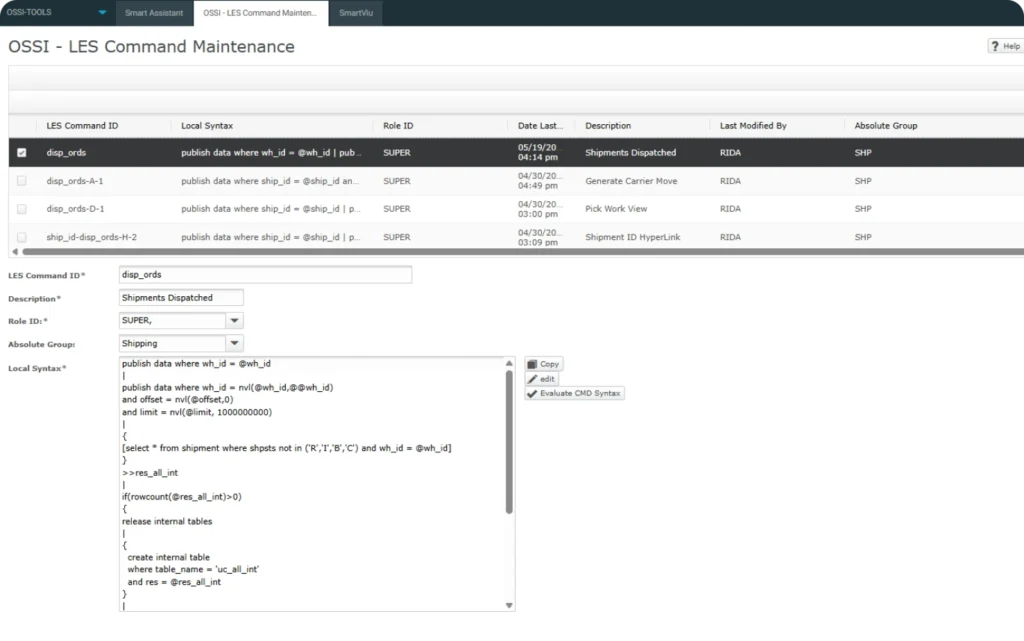The width and height of the screenshot is (1024, 641).
Task: Click the edit button's pencil icon
Action: click(x=532, y=379)
